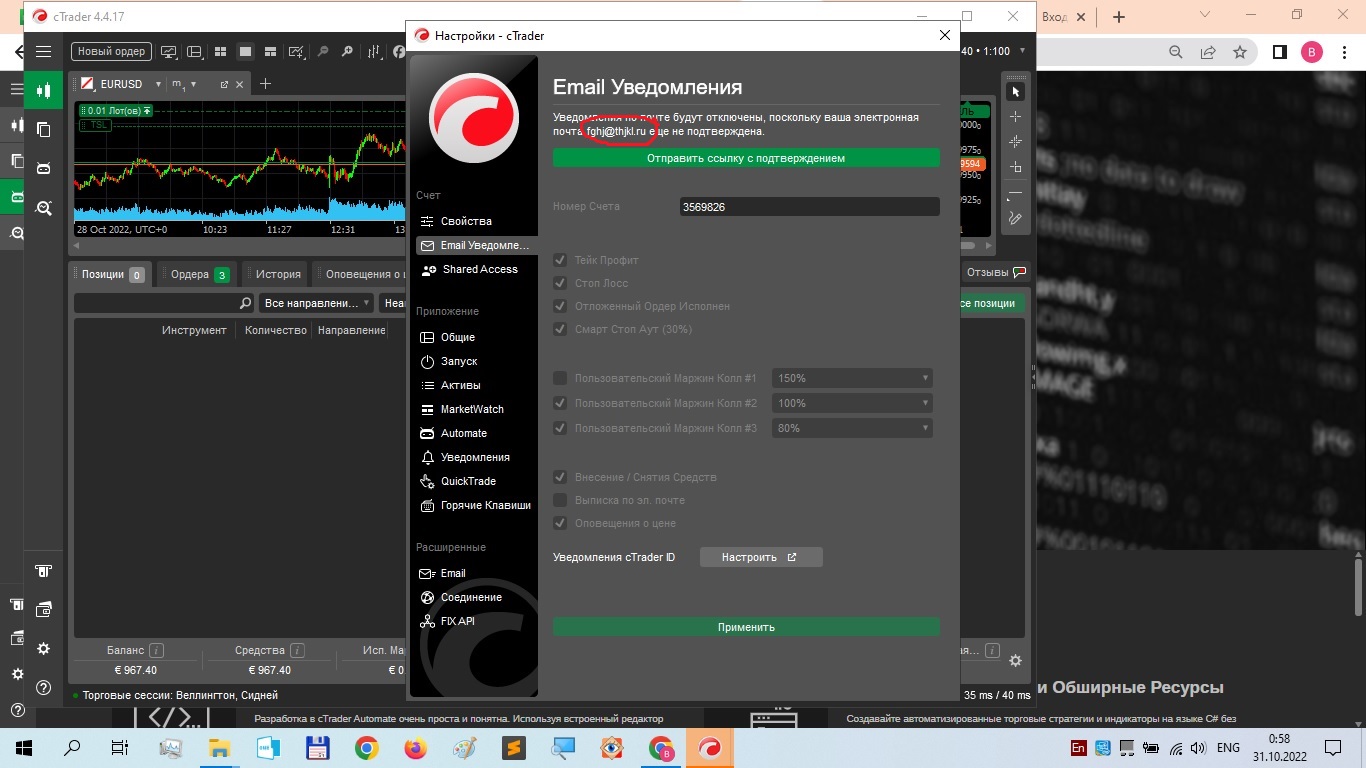Open the gear settings icon in bottom sidebar
Screen dimensions: 1366x768
43,649
